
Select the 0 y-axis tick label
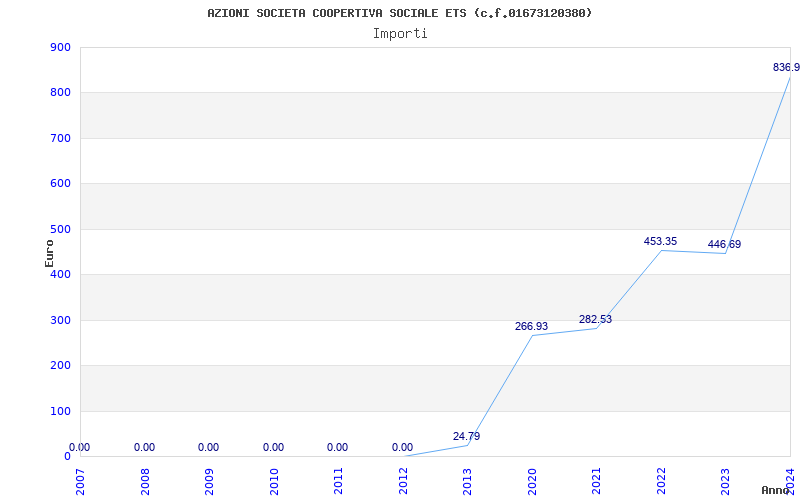pos(67,456)
